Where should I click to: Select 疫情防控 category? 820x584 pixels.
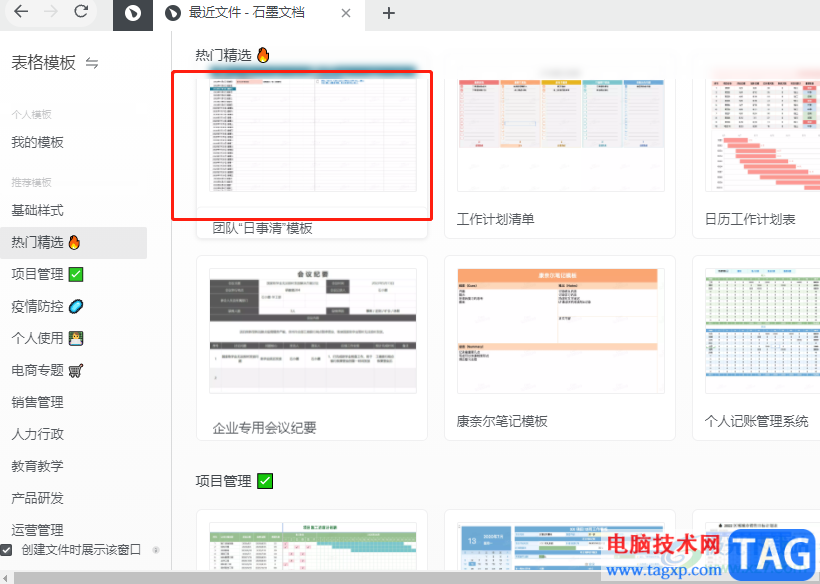47,306
